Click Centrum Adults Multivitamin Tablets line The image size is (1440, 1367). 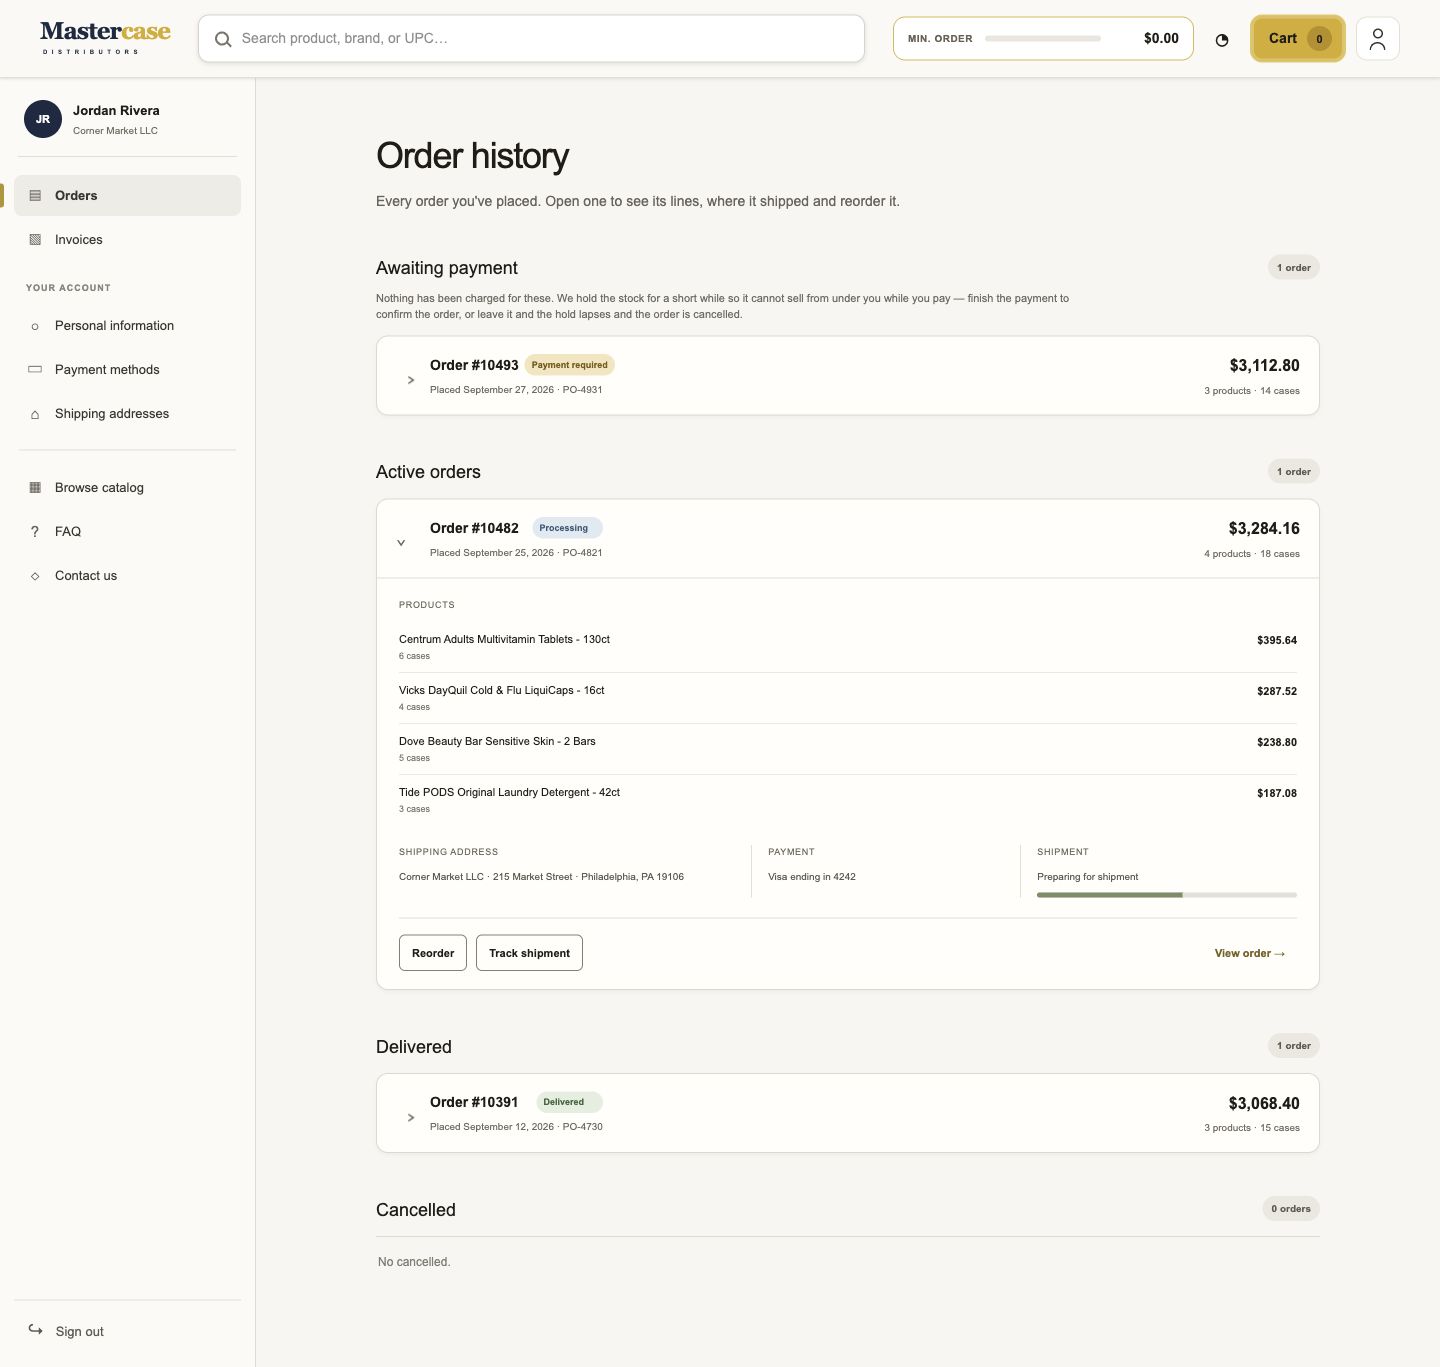pyautogui.click(x=848, y=647)
